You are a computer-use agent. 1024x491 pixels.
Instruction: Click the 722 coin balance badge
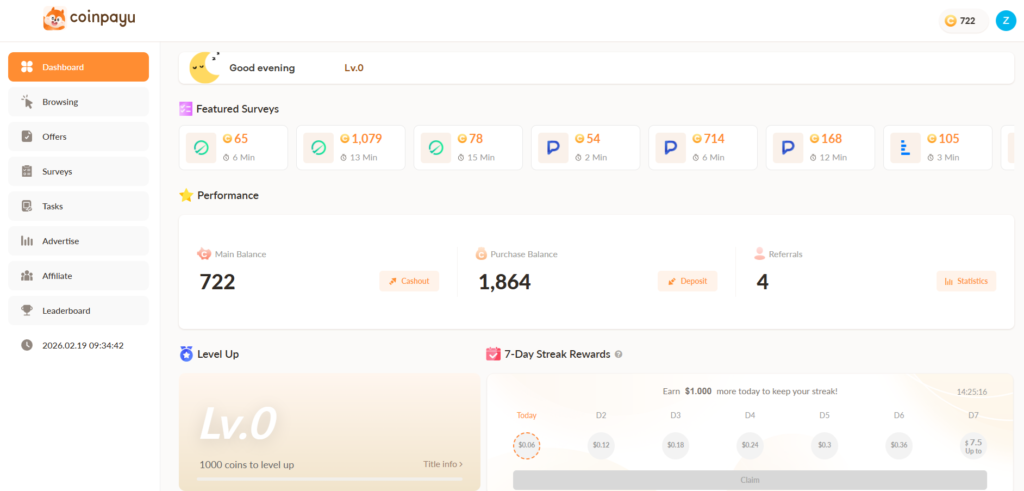coord(962,21)
